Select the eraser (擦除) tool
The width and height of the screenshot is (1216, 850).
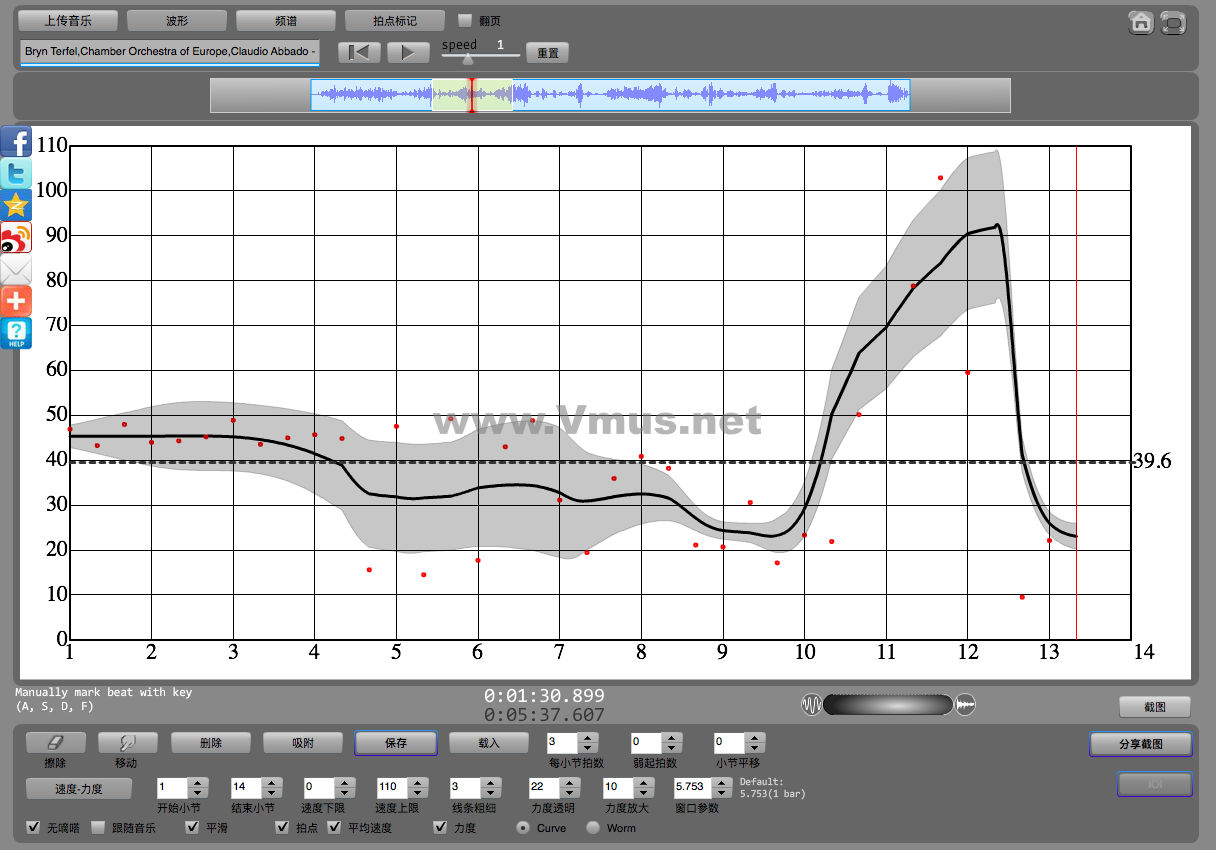click(x=55, y=743)
